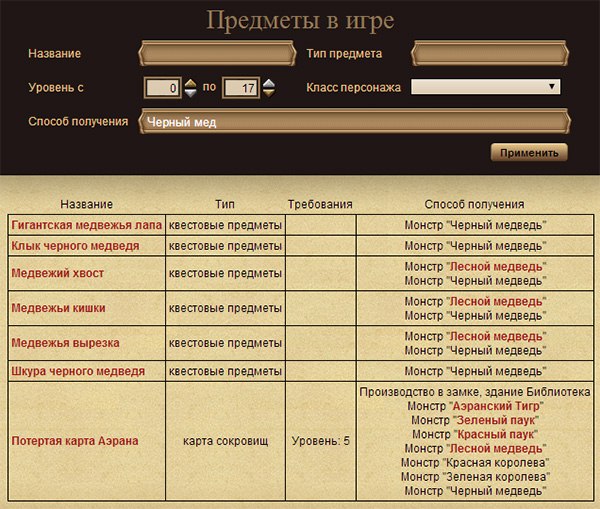Increase the maximum level with up arrow
This screenshot has width=600, height=509.
269,83
